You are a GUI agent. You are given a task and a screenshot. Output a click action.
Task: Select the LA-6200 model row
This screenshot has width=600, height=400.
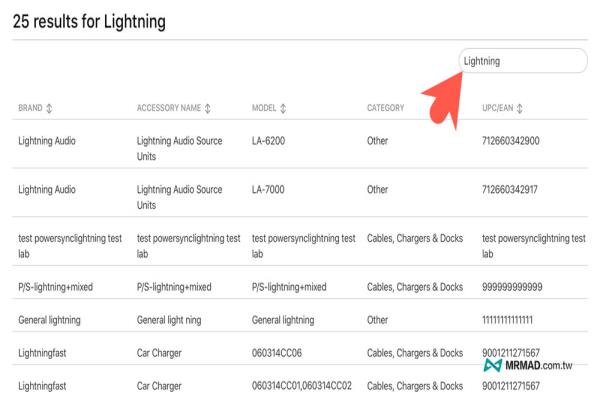pyautogui.click(x=300, y=144)
